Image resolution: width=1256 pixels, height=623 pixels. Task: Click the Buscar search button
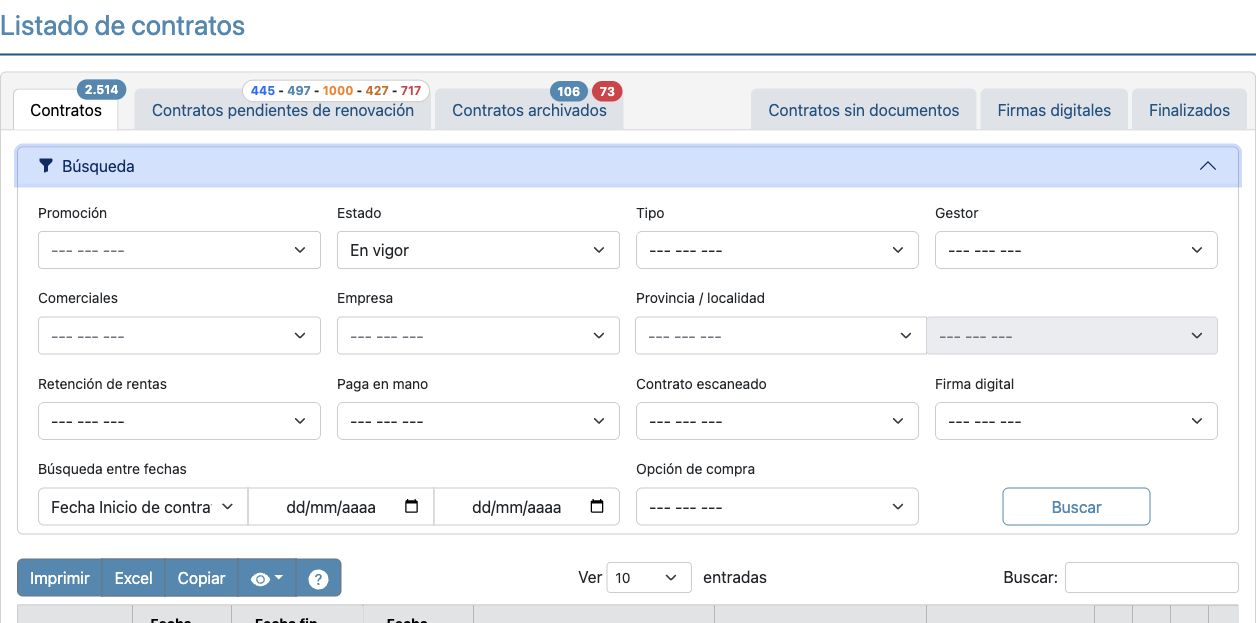click(x=1076, y=507)
